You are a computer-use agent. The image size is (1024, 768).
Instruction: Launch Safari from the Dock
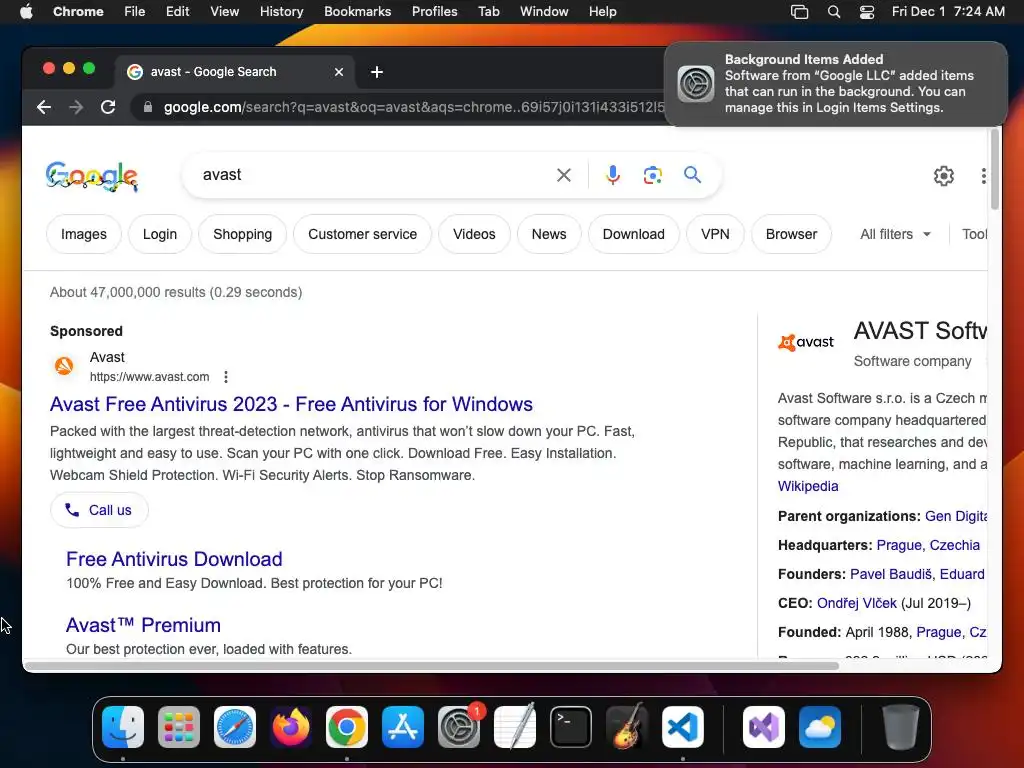235,727
